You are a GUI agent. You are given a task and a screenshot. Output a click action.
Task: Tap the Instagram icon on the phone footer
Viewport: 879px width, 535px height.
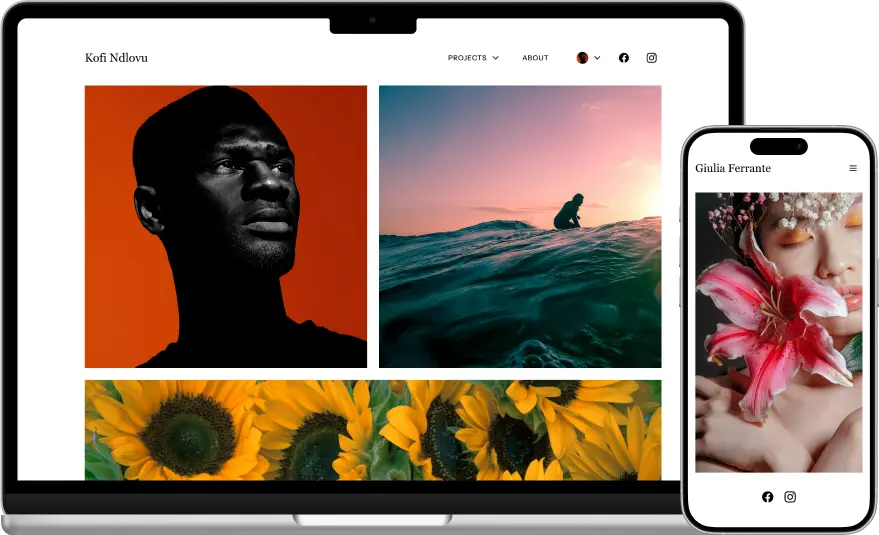(x=790, y=497)
